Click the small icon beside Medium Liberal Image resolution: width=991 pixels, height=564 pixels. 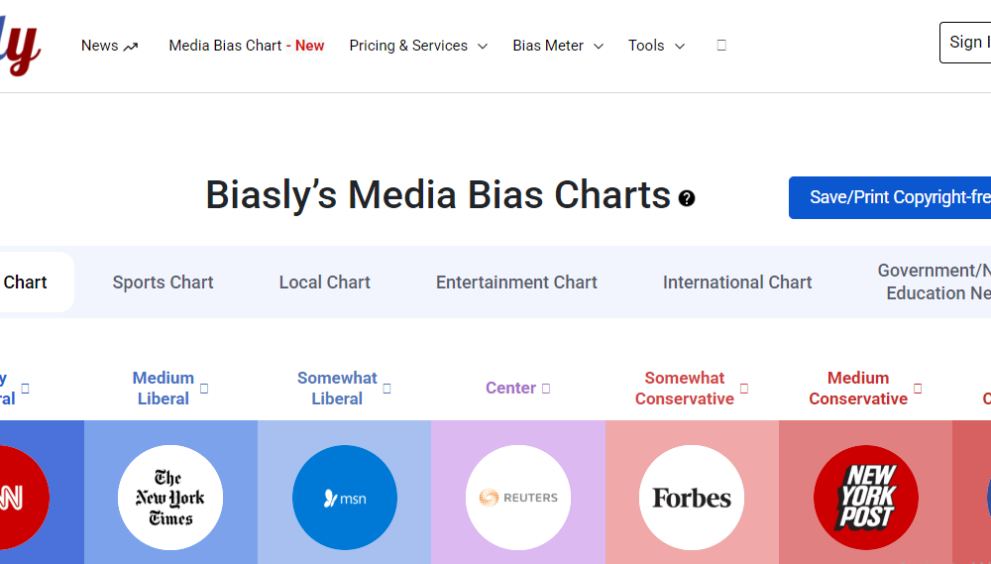204,389
